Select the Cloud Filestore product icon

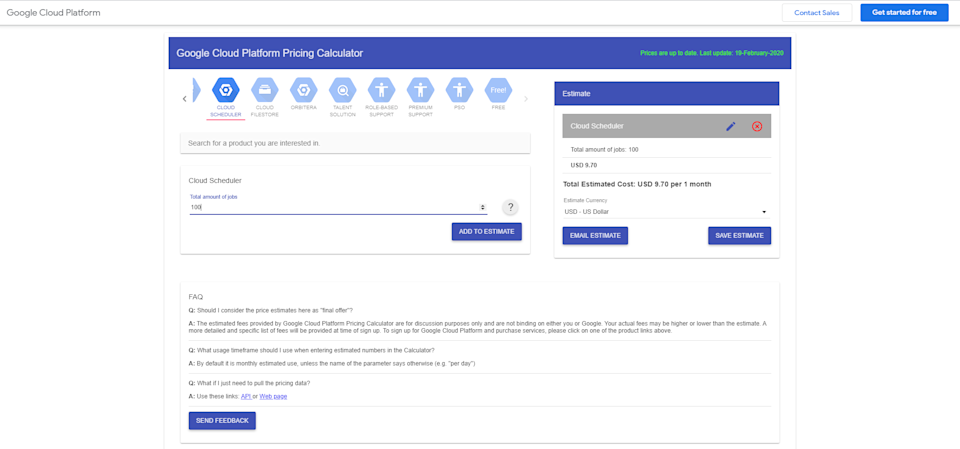click(264, 91)
